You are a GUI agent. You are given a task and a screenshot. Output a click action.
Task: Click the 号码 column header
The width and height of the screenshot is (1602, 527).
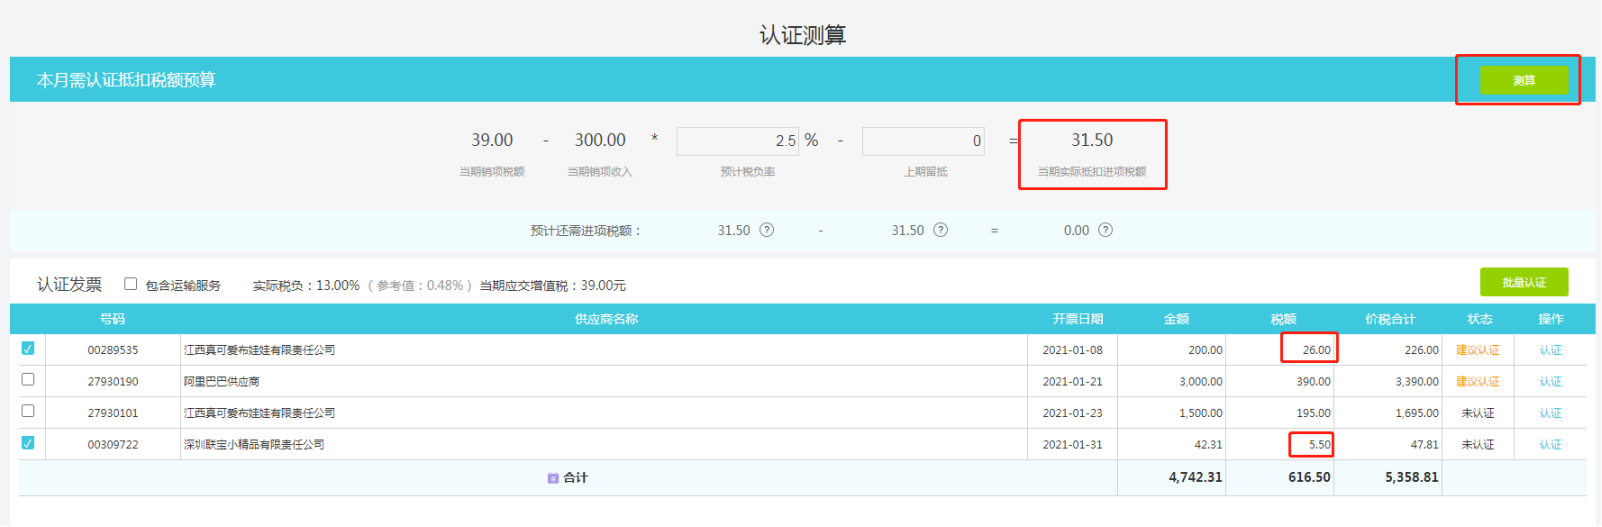tap(113, 319)
